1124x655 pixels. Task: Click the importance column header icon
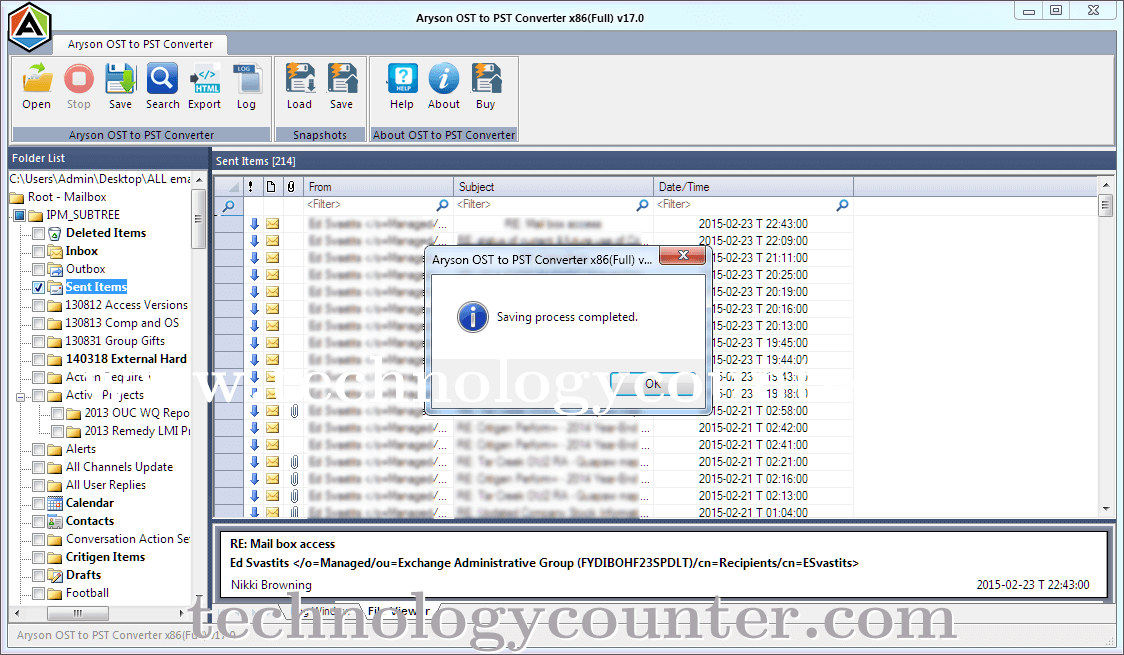click(x=250, y=187)
